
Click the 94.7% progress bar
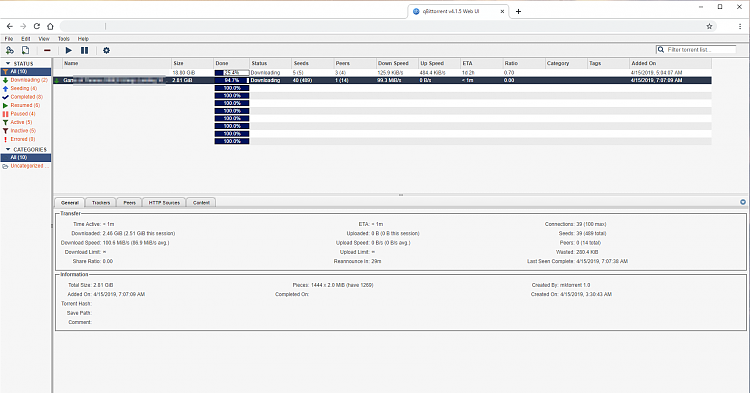pos(232,80)
